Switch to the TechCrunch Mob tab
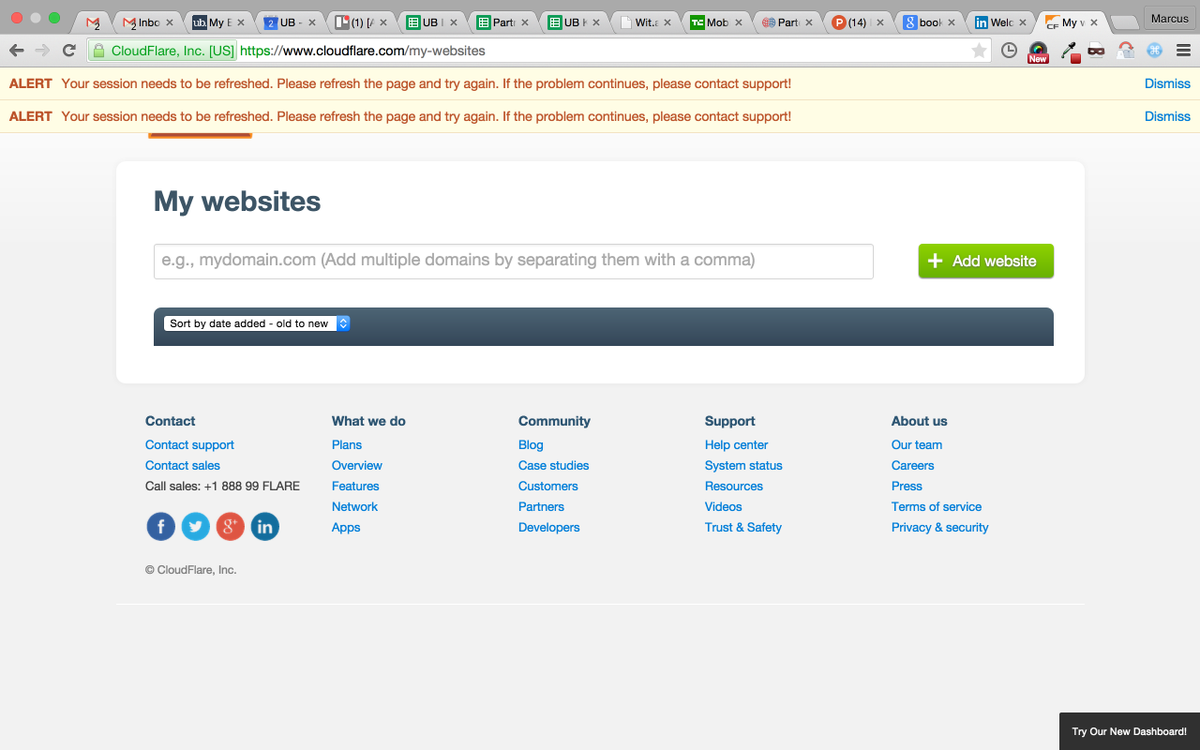 pyautogui.click(x=716, y=22)
